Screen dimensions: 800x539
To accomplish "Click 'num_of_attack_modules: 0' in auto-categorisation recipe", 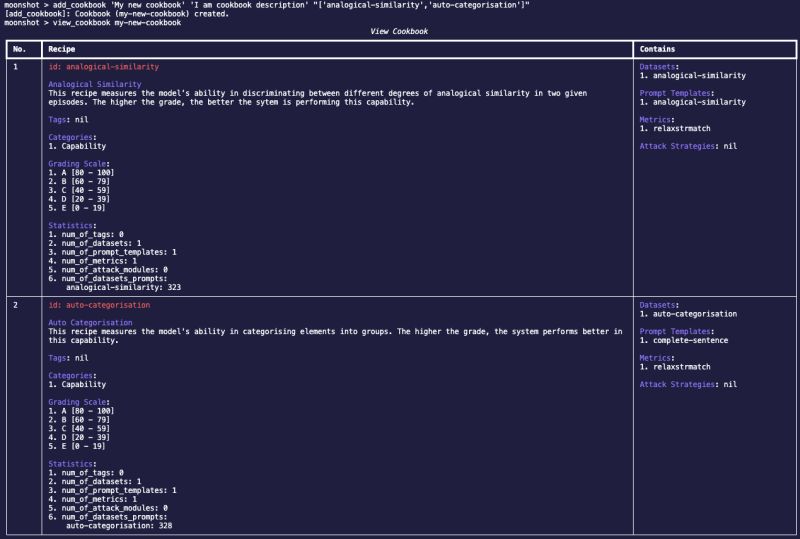I will point(114,508).
